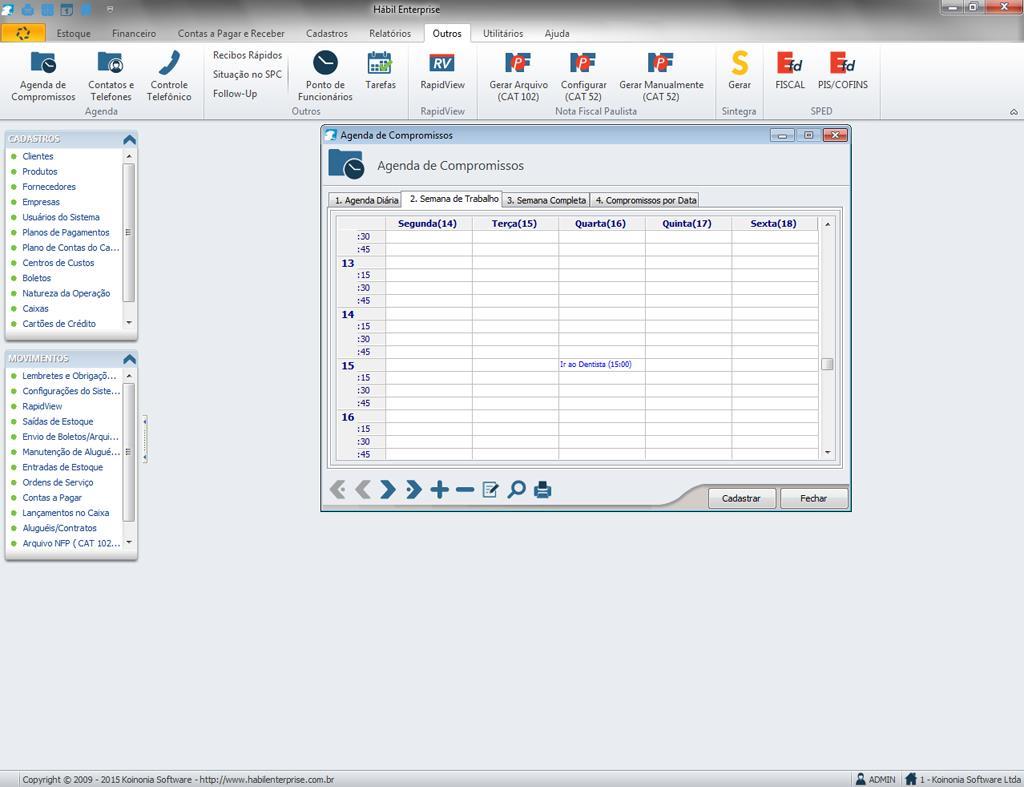1024x787 pixels.
Task: Select the 4. Compromissos por Data tab
Action: [x=645, y=201]
